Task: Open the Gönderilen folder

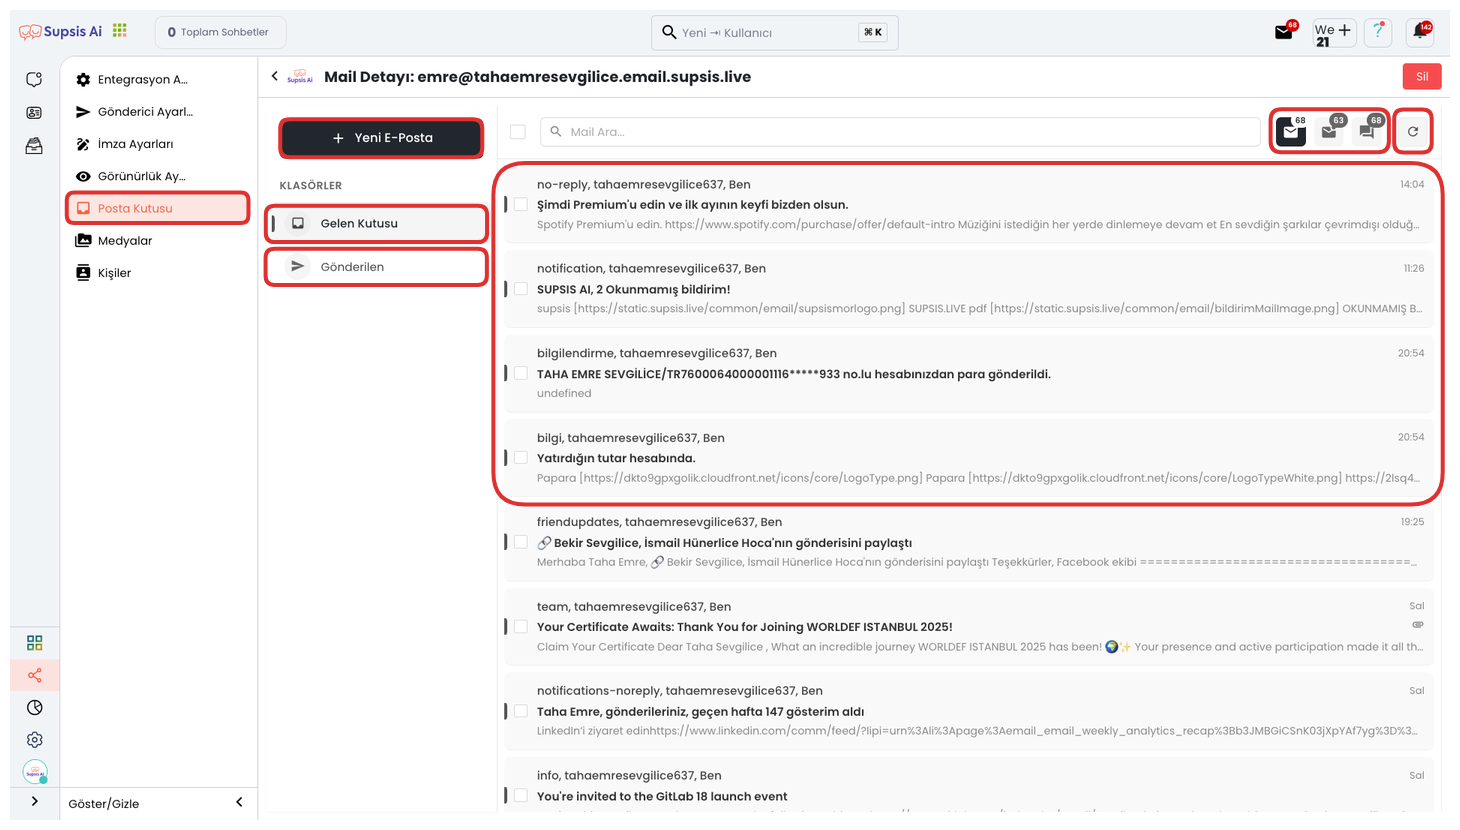Action: (376, 267)
